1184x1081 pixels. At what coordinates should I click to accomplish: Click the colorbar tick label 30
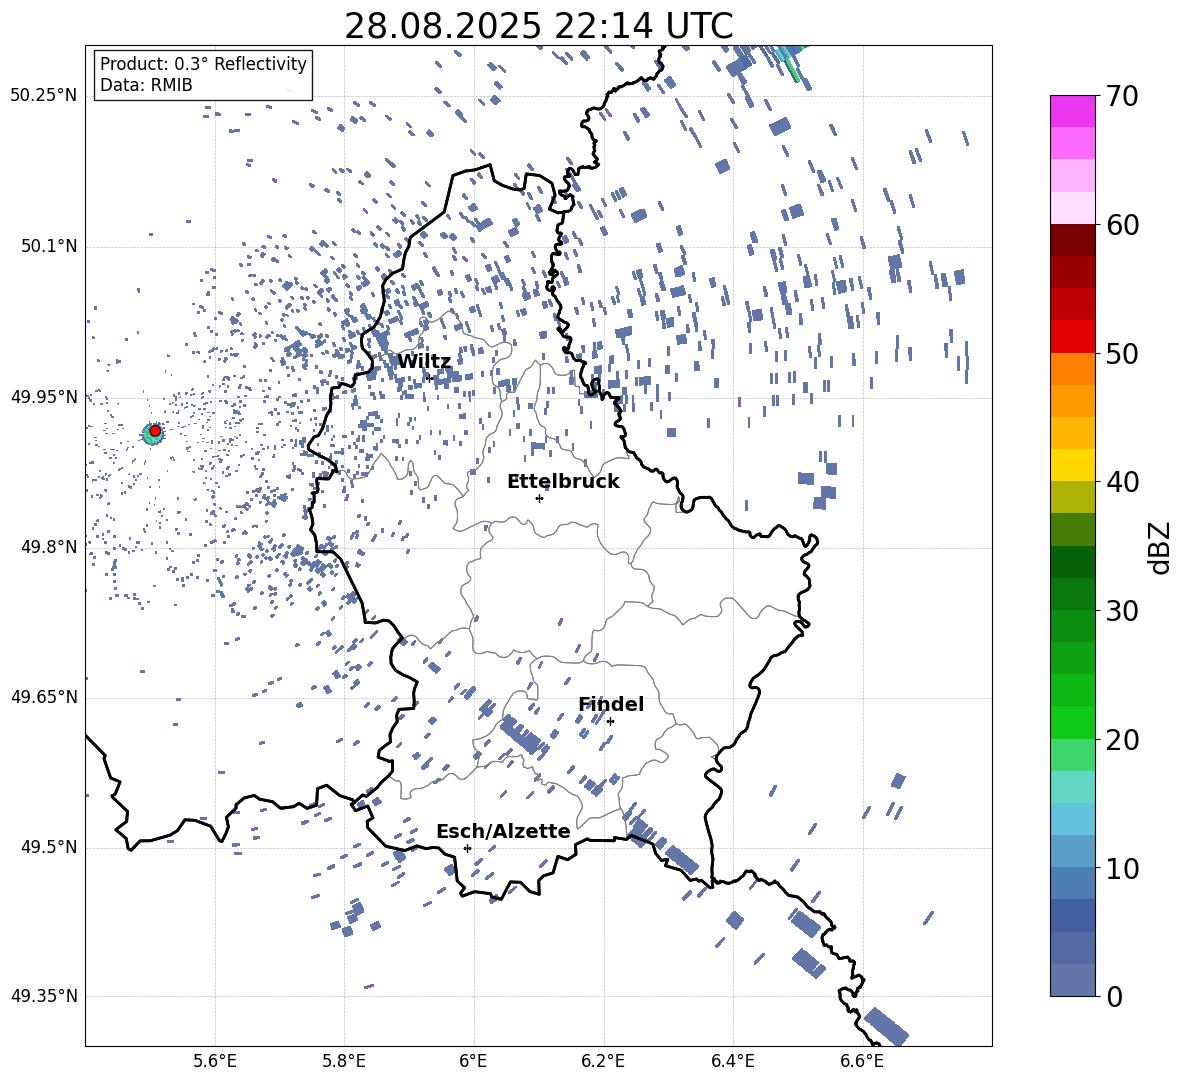(x=1122, y=611)
